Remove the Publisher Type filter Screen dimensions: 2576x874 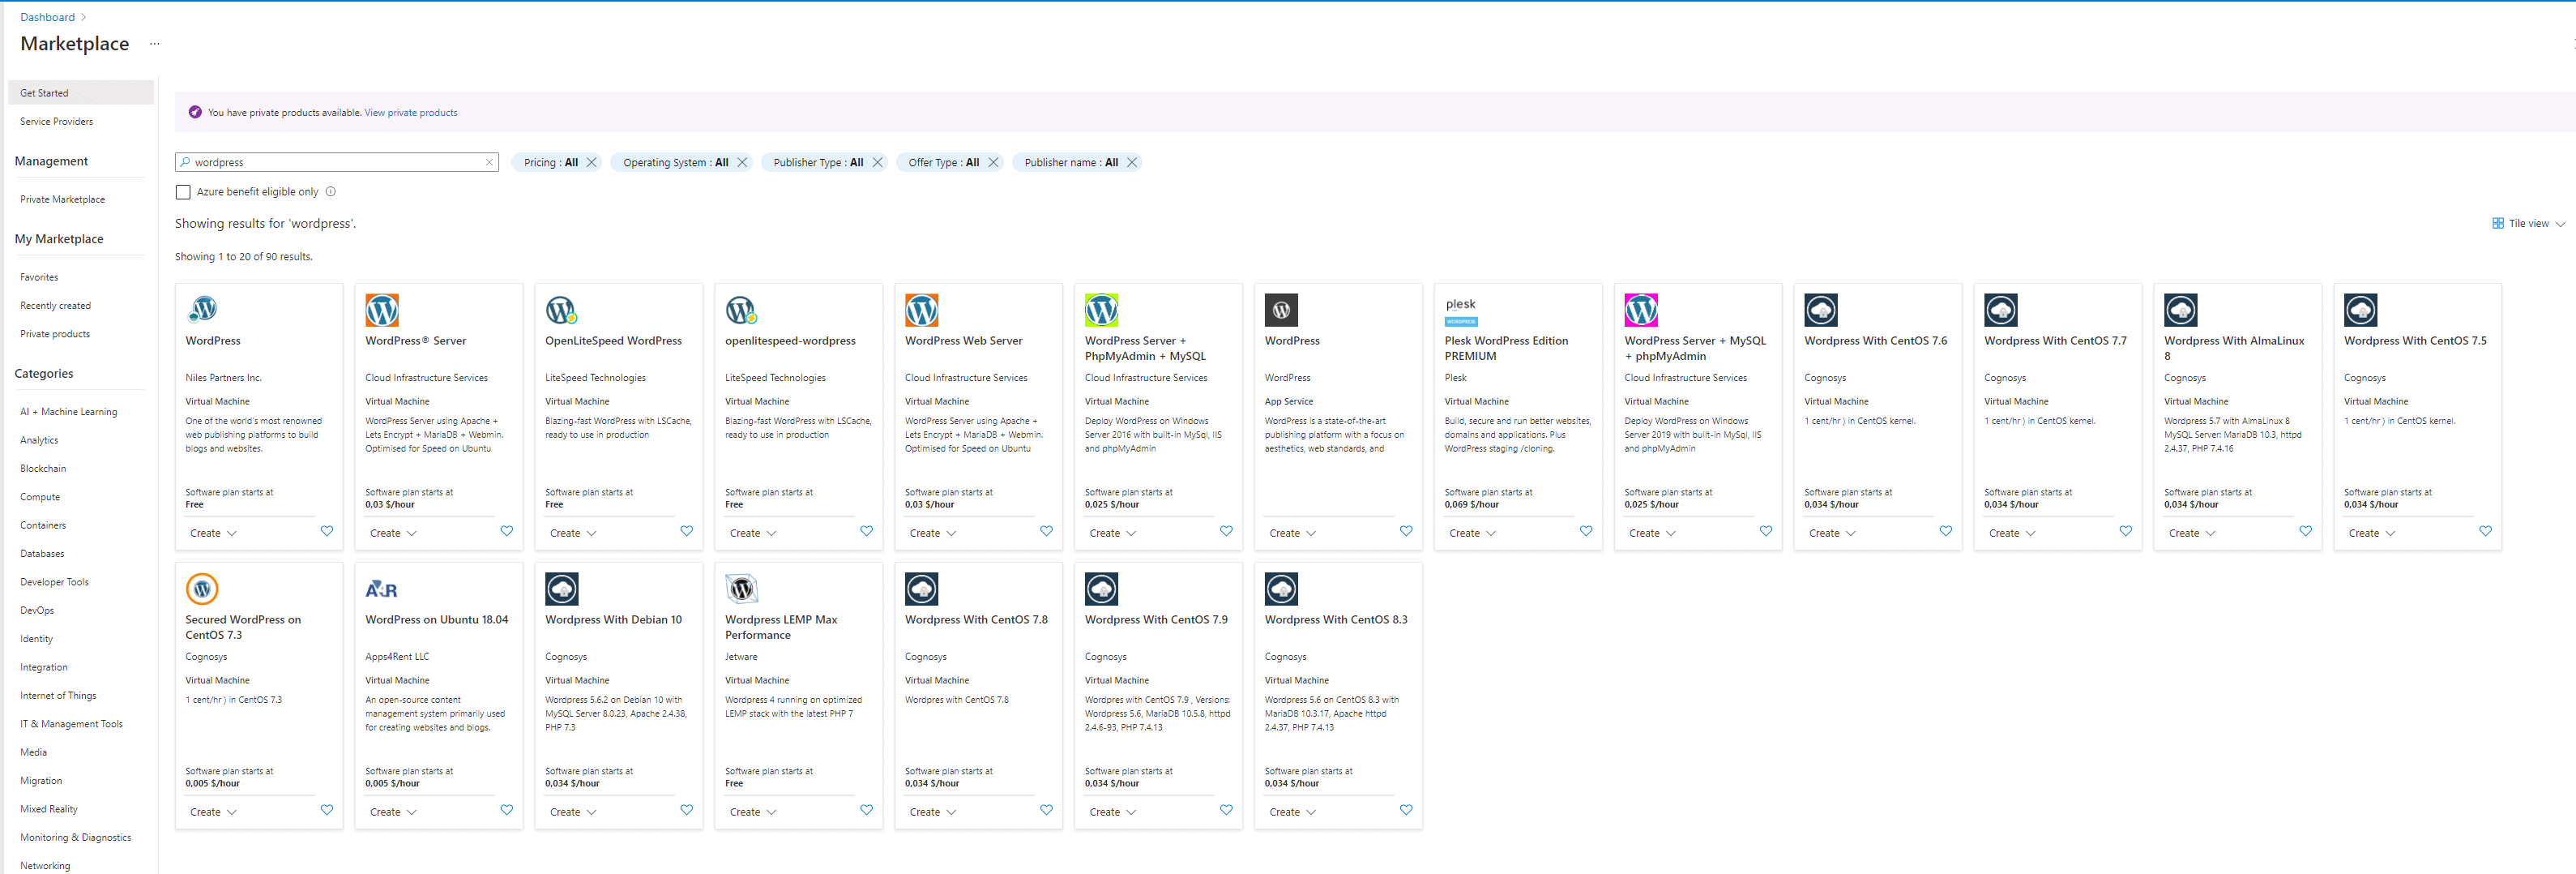pyautogui.click(x=878, y=162)
